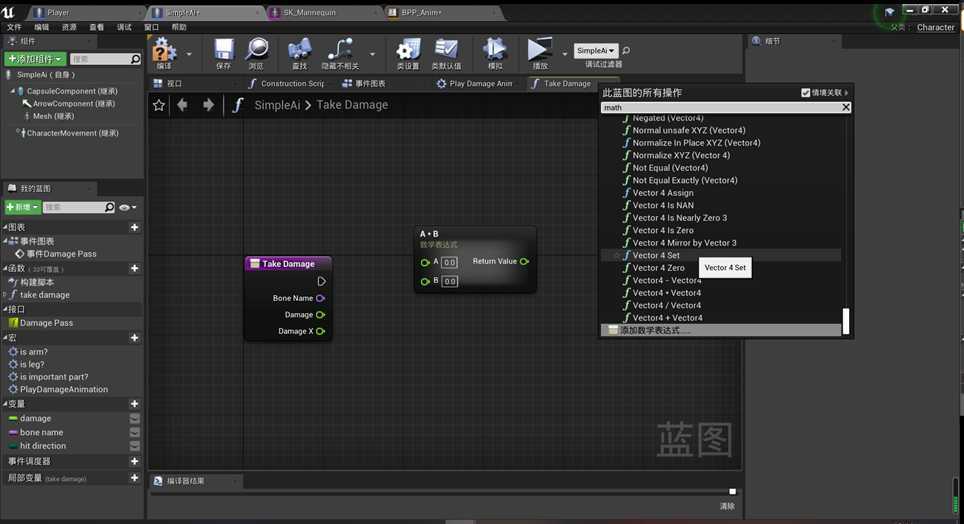Select Vector 4 Is NAN action
Viewport: 964px width, 524px height.
[x=663, y=205]
